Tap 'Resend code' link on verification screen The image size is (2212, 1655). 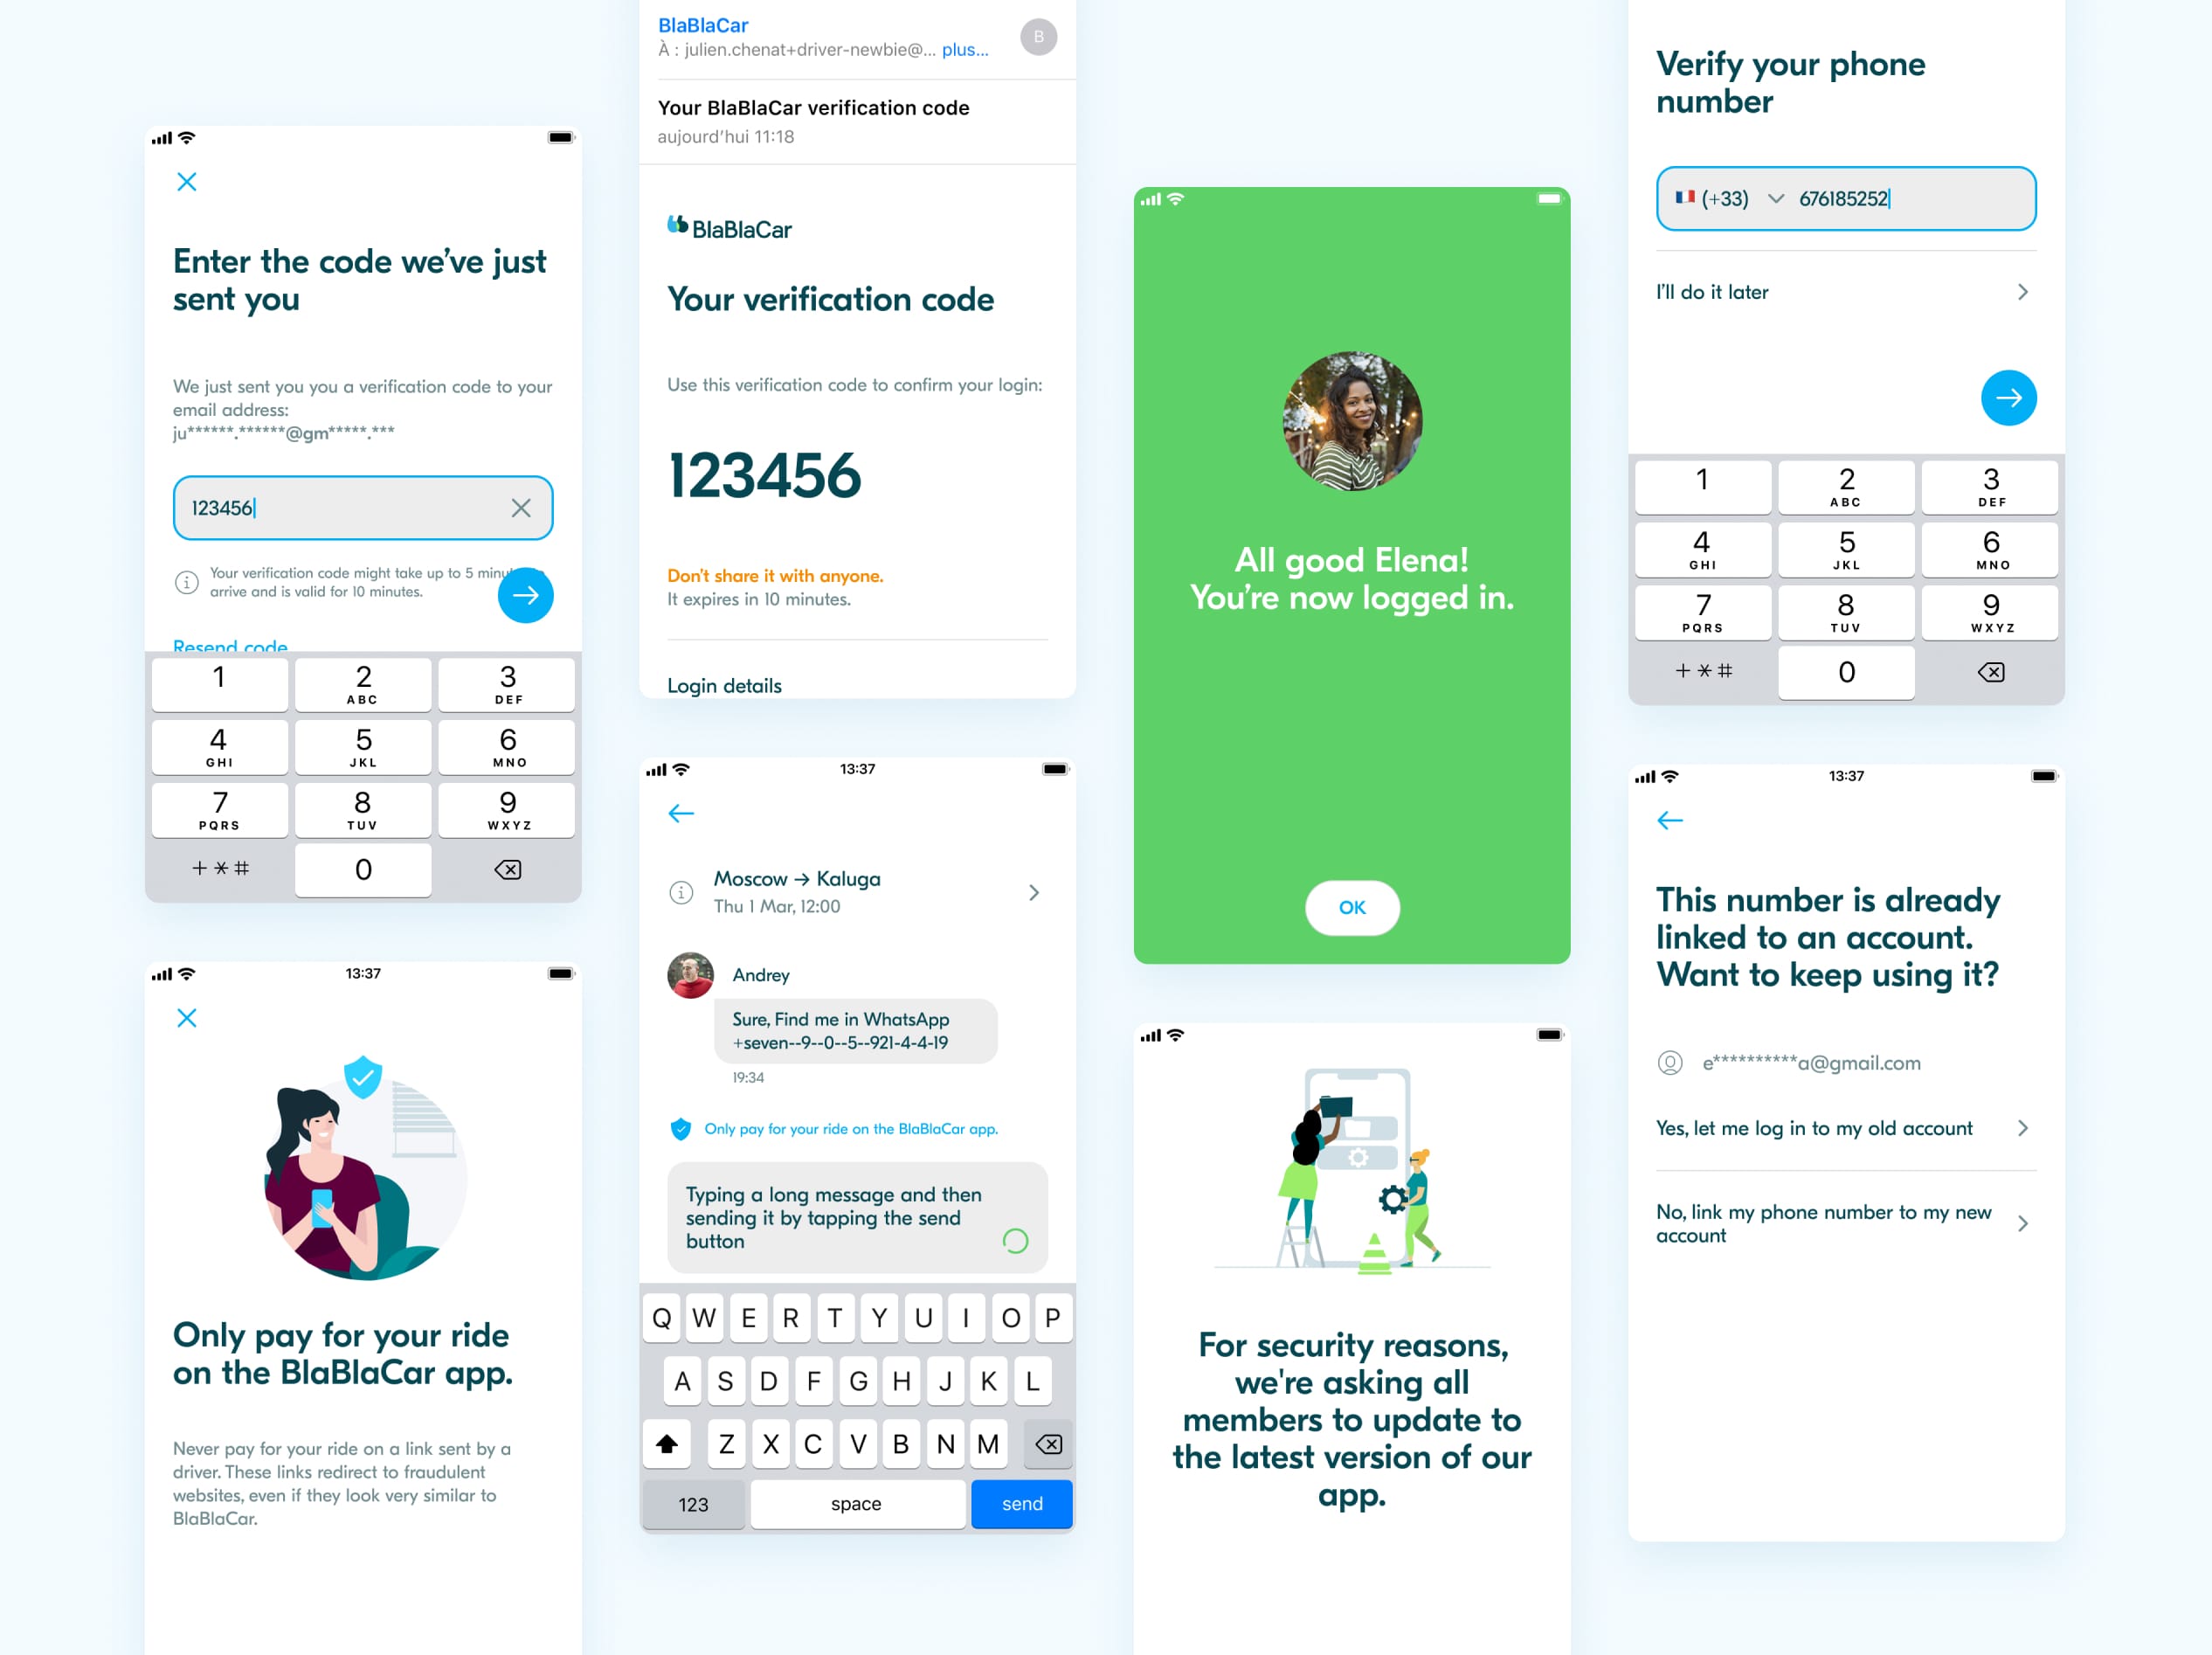pyautogui.click(x=226, y=645)
